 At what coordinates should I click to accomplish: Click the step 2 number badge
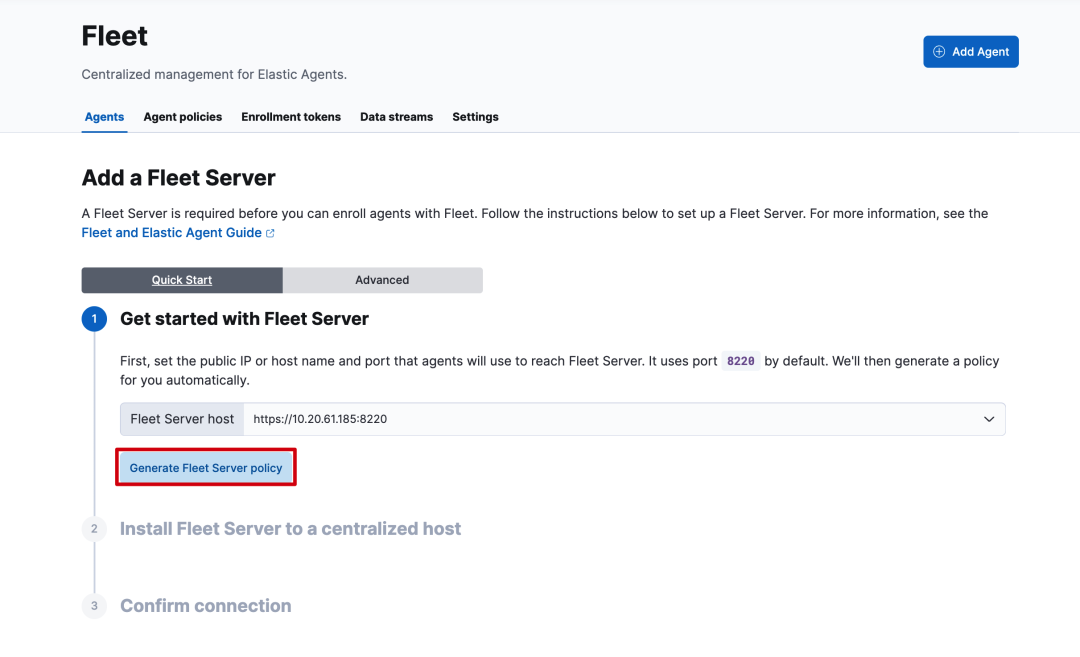[94, 529]
